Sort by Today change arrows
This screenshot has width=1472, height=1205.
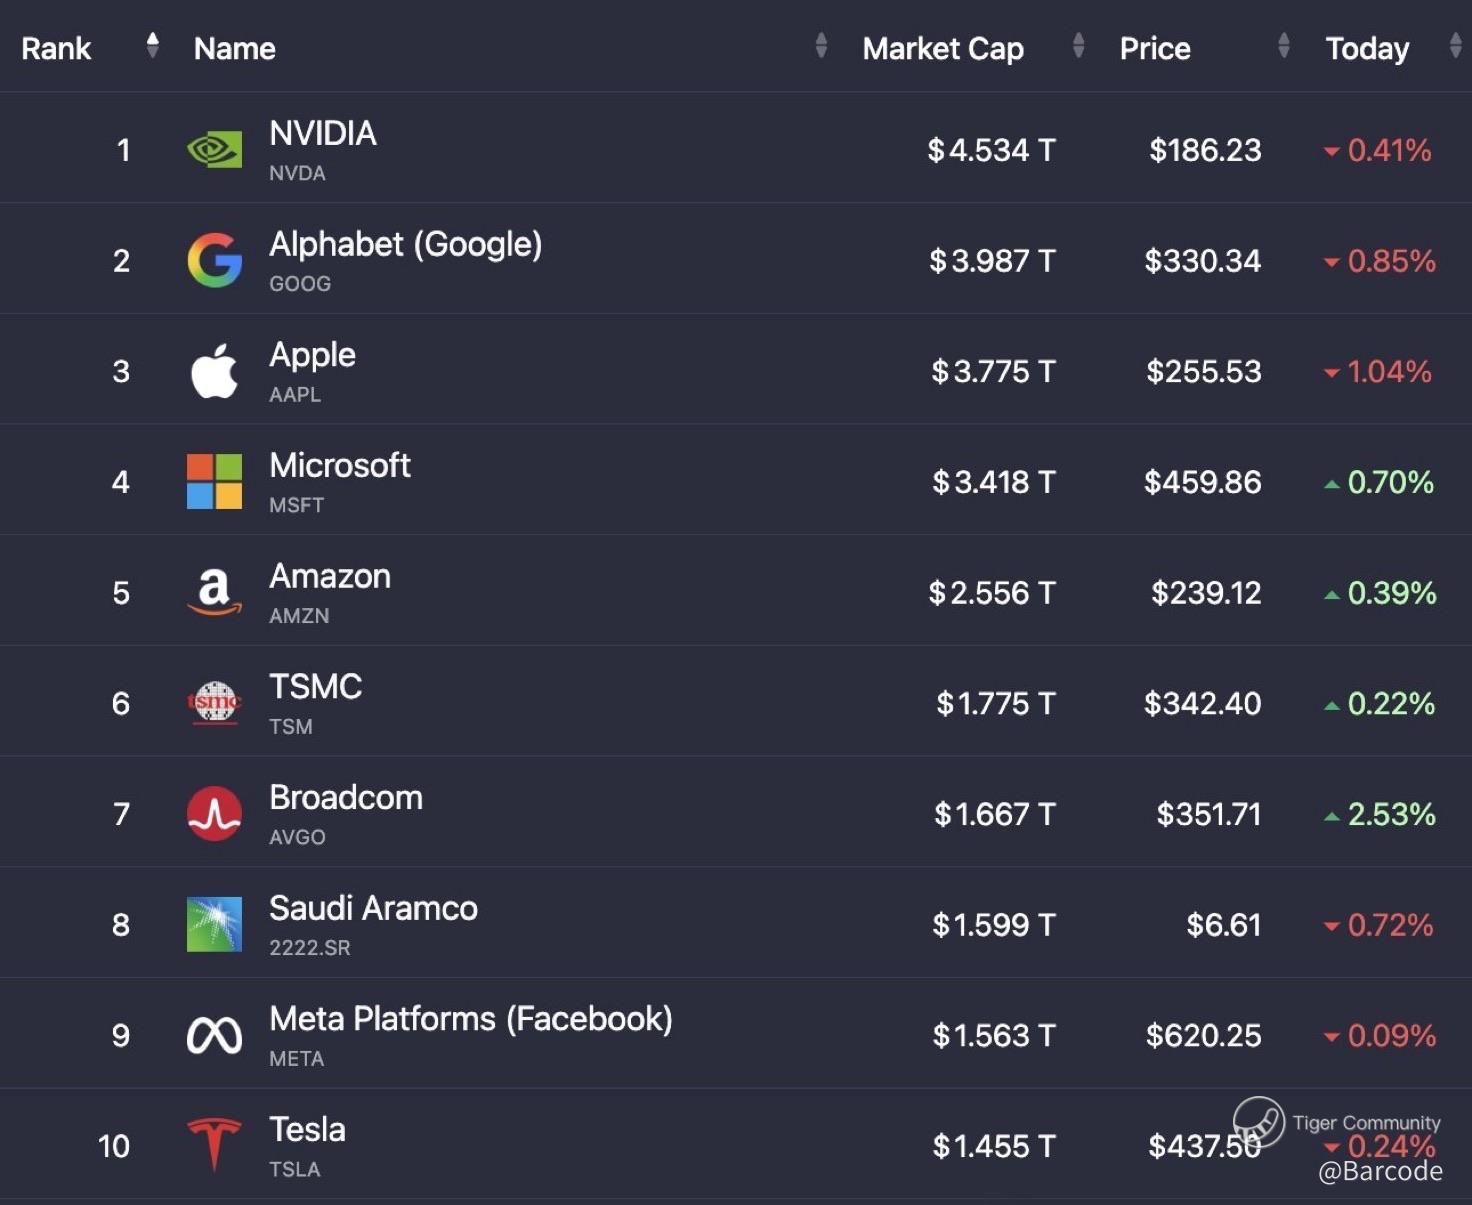1455,46
